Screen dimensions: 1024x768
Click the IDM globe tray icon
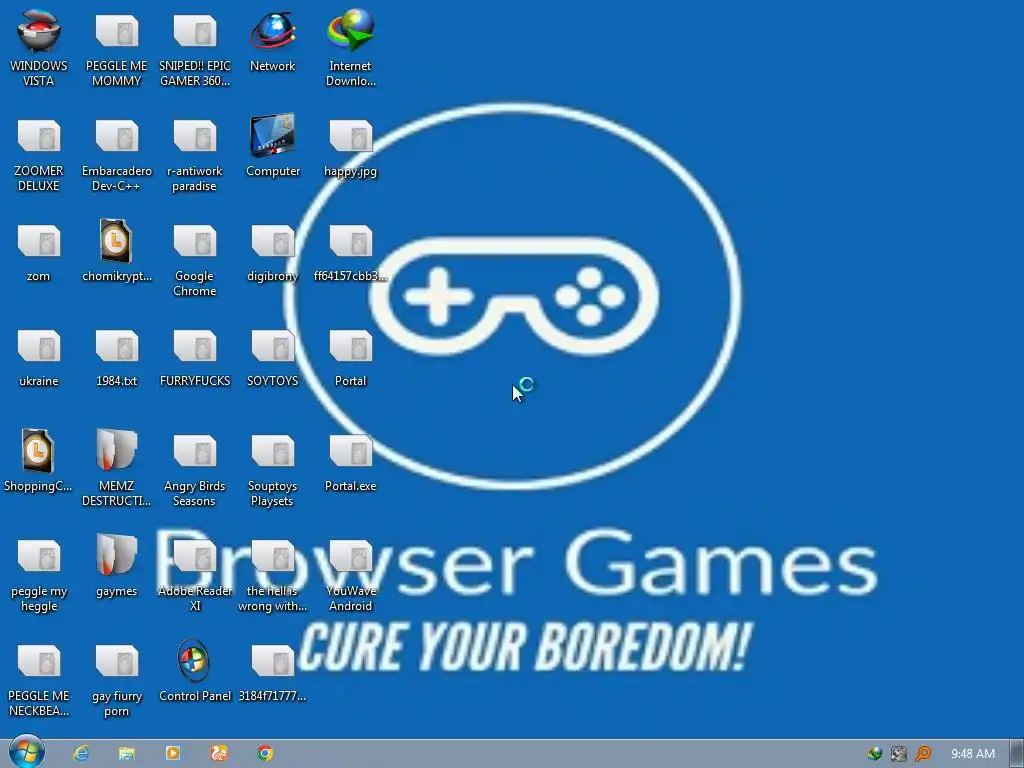tap(874, 754)
